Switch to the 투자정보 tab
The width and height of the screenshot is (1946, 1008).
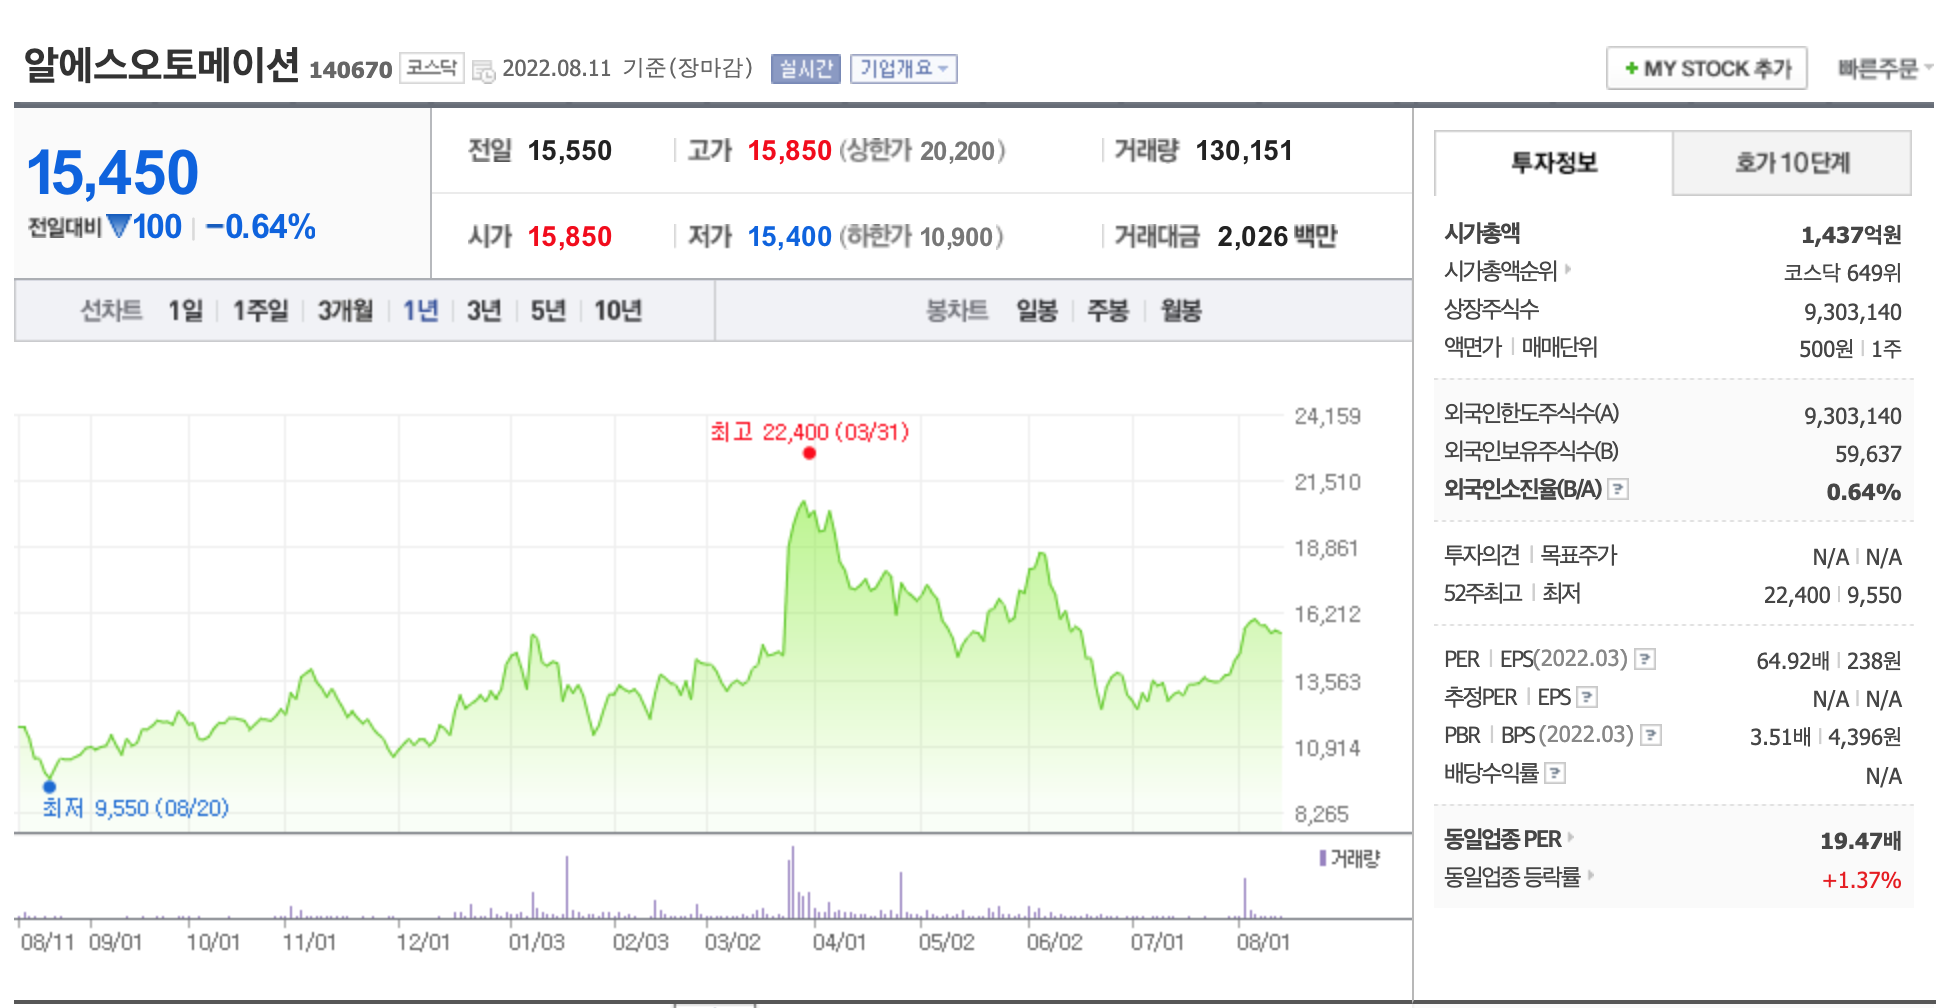1553,163
